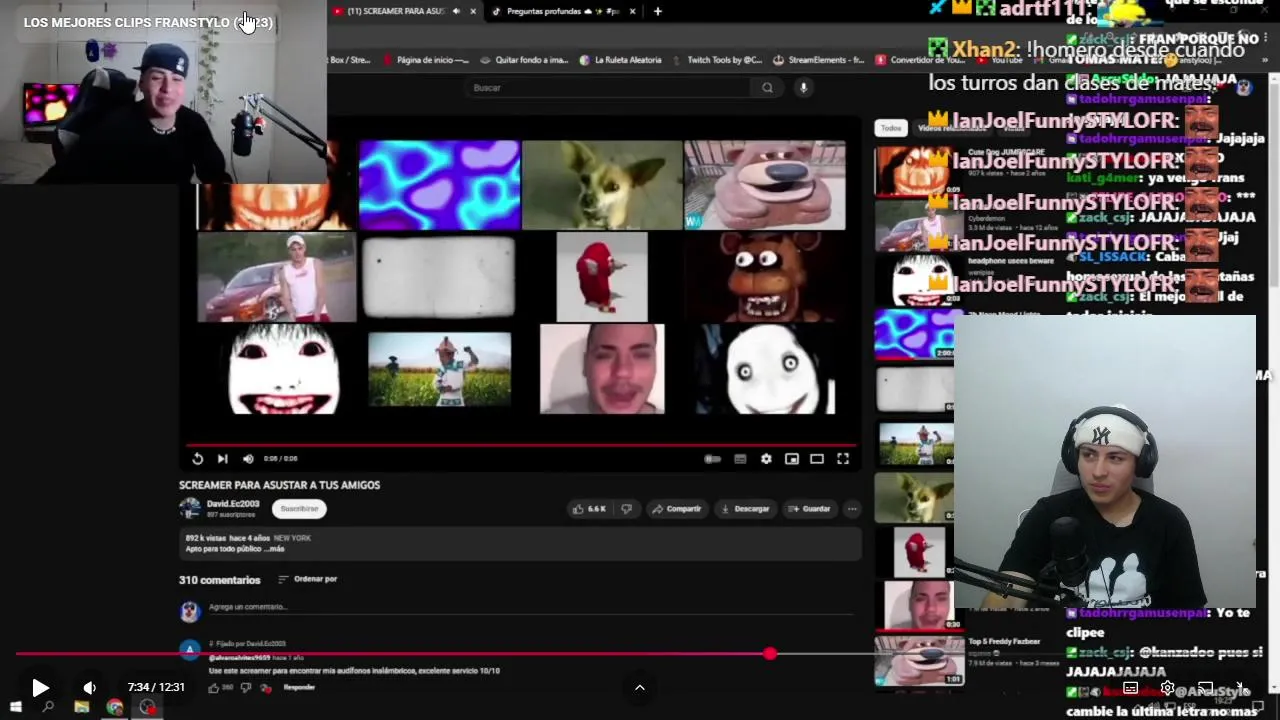This screenshot has width=1280, height=720.
Task: Activate YouTube miniplayer mode
Action: pos(791,459)
